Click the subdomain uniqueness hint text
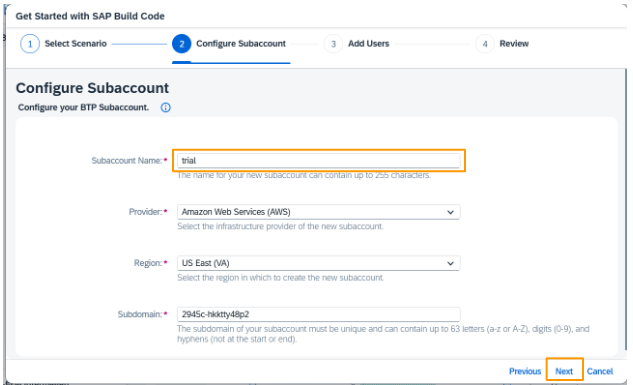The height and width of the screenshot is (385, 633). [383, 334]
